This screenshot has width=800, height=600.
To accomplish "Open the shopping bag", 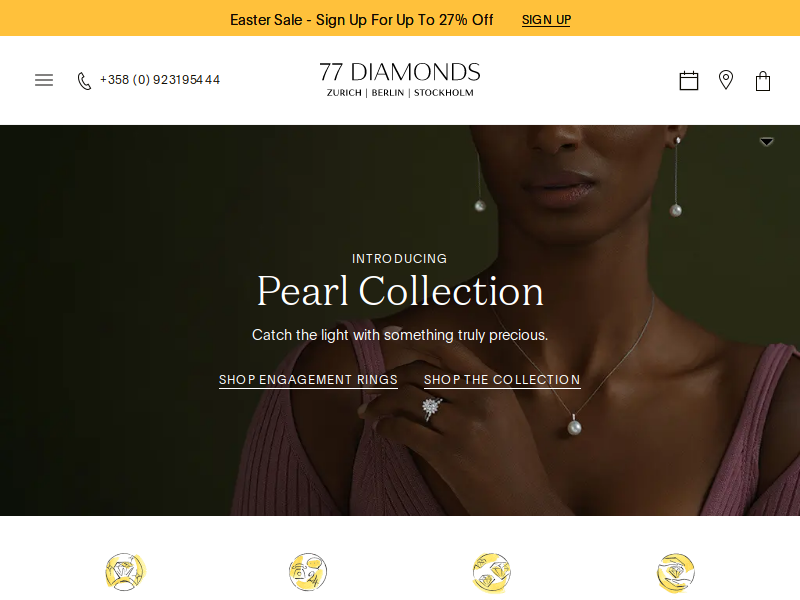I will [x=763, y=81].
